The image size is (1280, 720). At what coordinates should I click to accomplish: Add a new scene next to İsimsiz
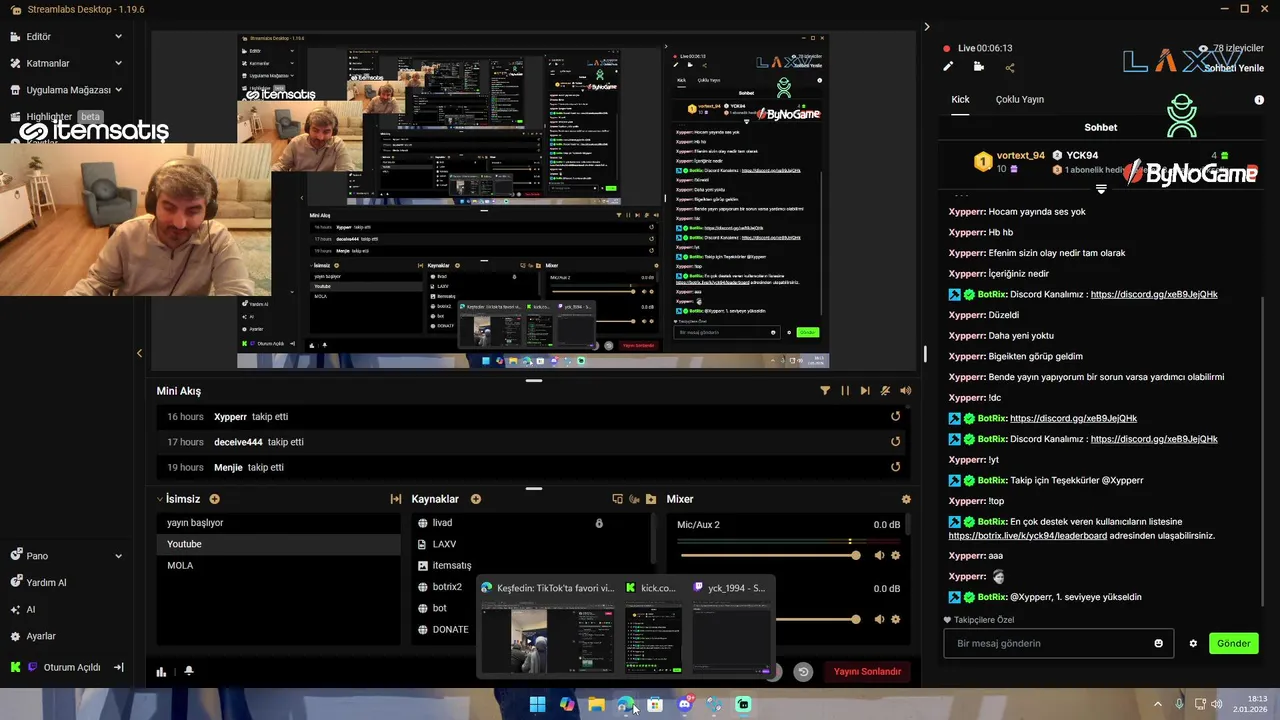click(214, 499)
